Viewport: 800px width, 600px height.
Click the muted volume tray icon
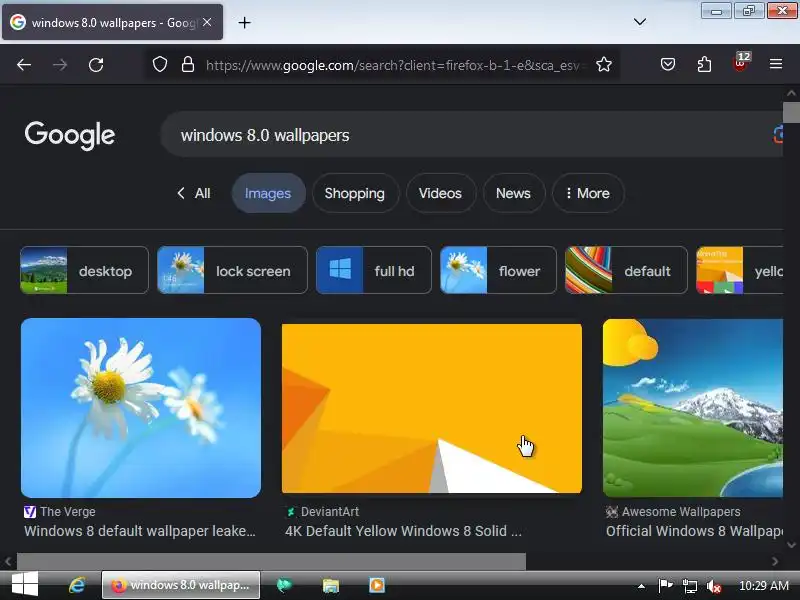[714, 586]
